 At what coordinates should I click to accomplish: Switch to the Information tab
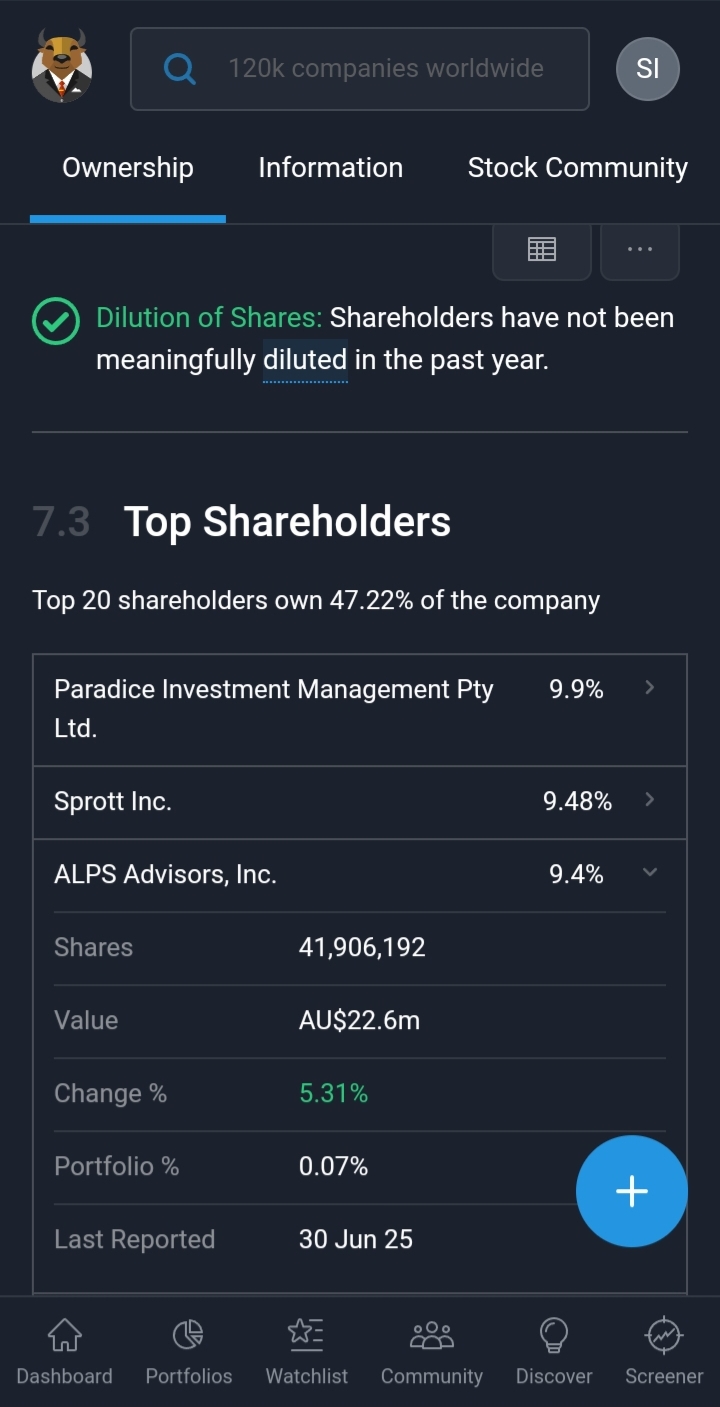(331, 168)
